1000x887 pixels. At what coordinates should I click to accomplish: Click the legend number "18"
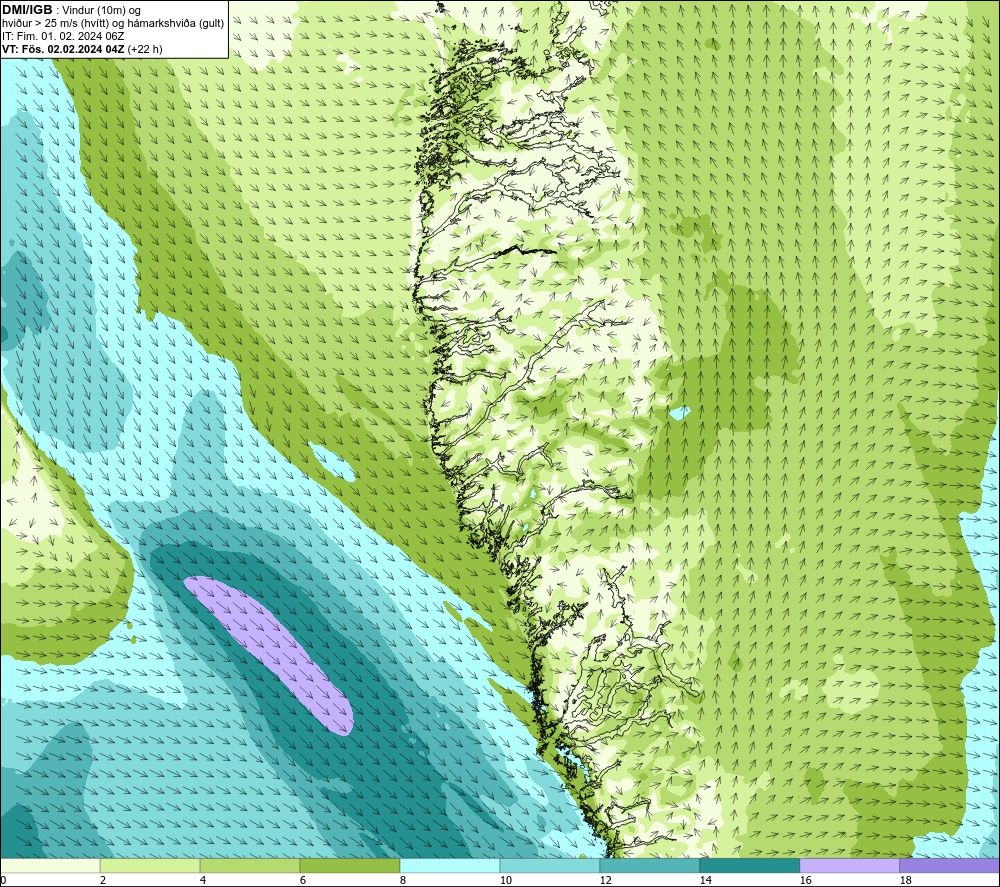click(x=905, y=880)
